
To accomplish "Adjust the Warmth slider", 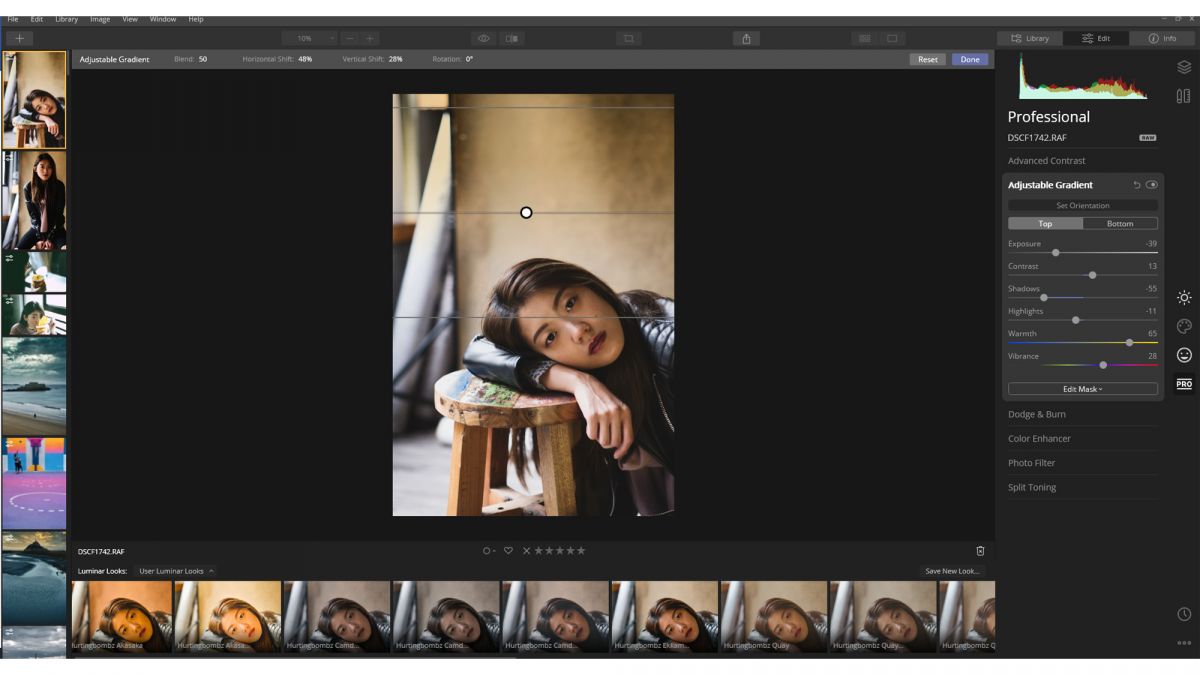I will 1083,342.
